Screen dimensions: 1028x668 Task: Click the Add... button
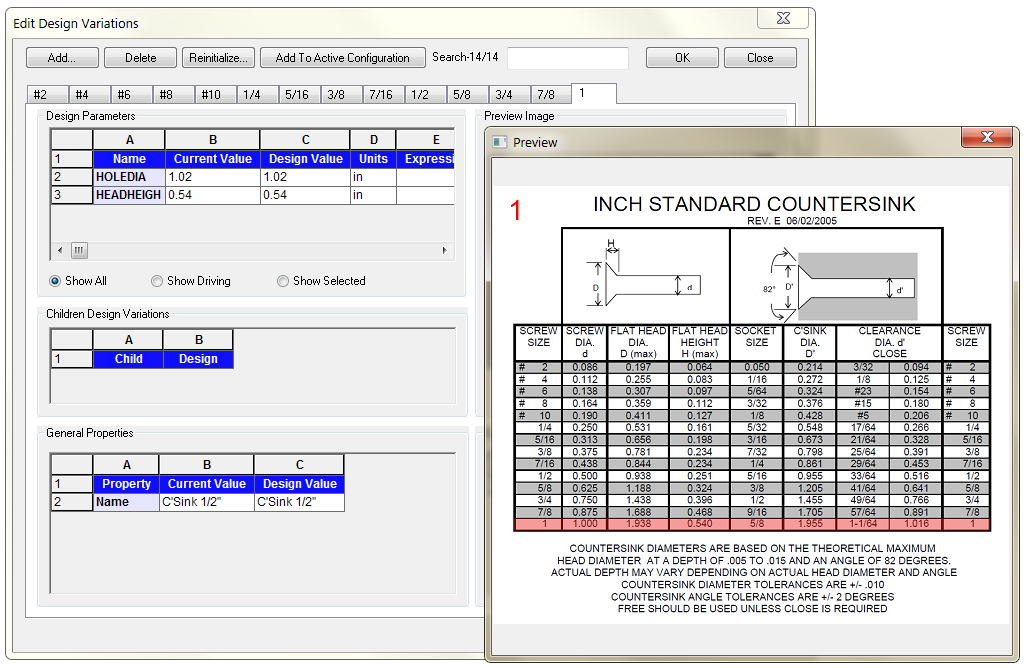(x=61, y=58)
